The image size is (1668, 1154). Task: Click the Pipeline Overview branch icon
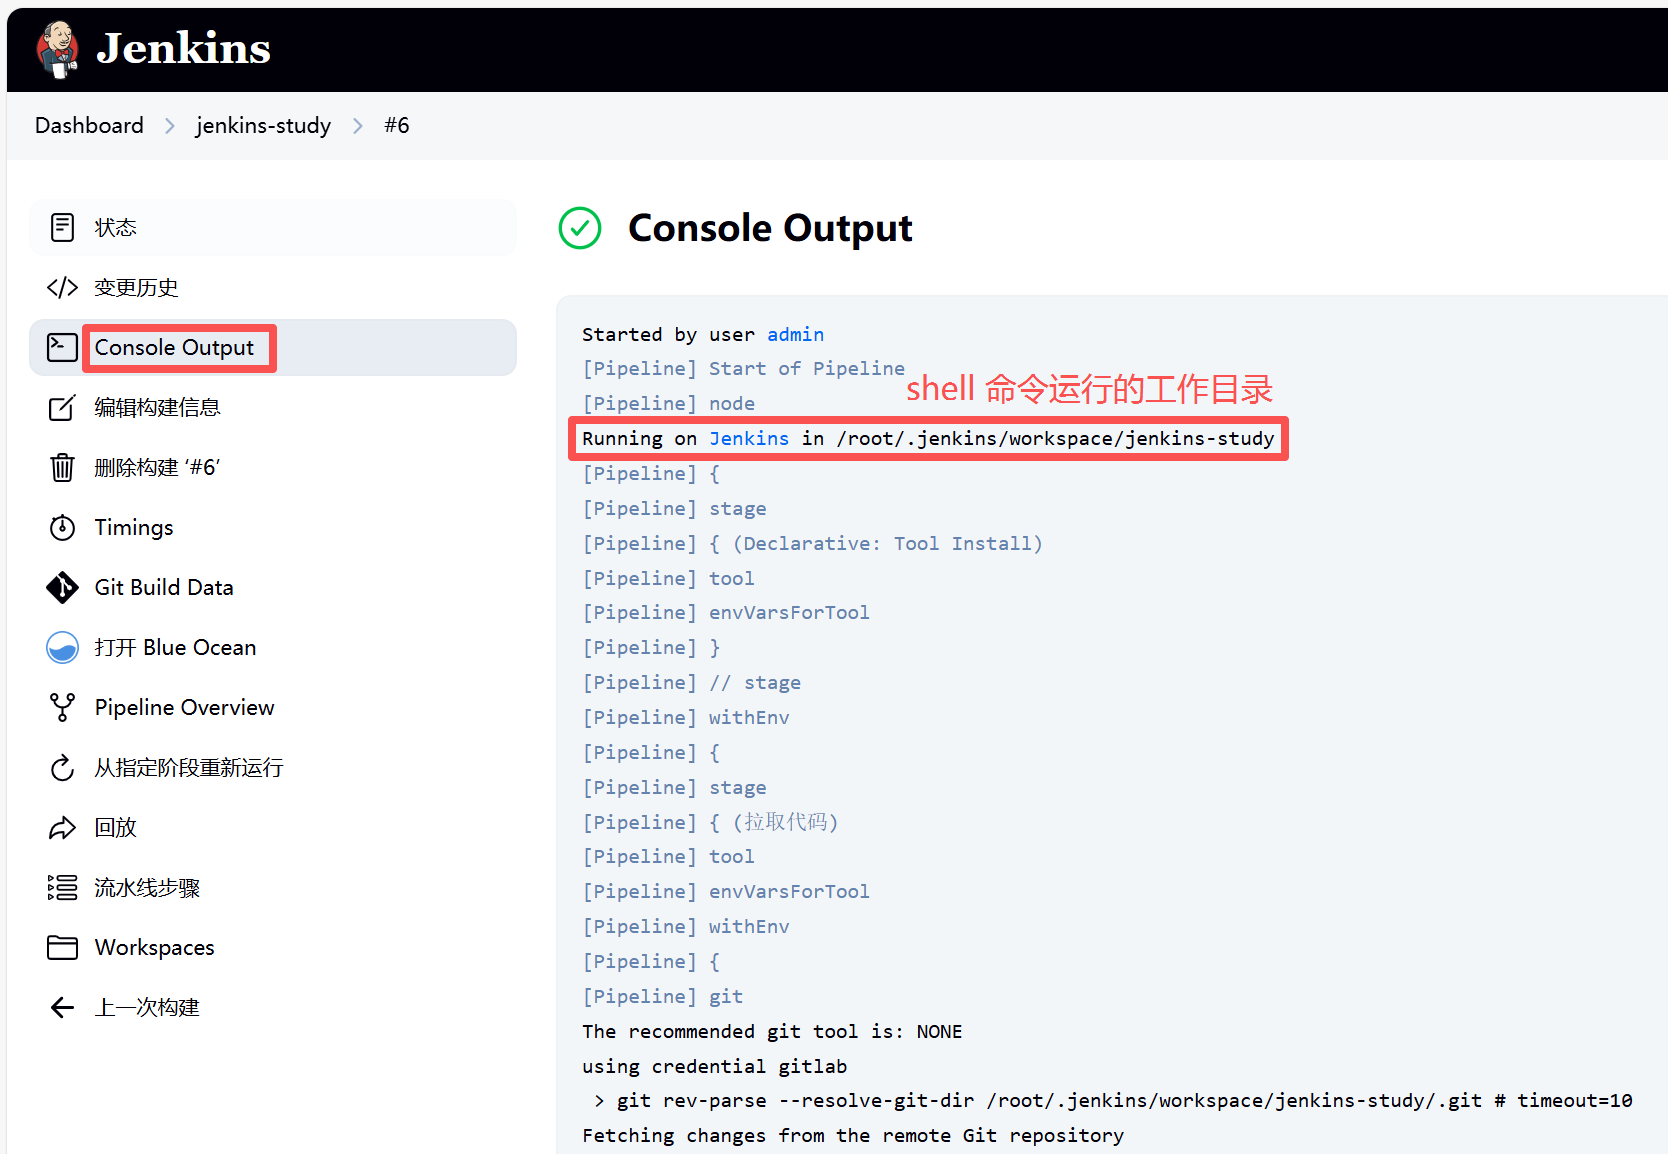coord(62,707)
